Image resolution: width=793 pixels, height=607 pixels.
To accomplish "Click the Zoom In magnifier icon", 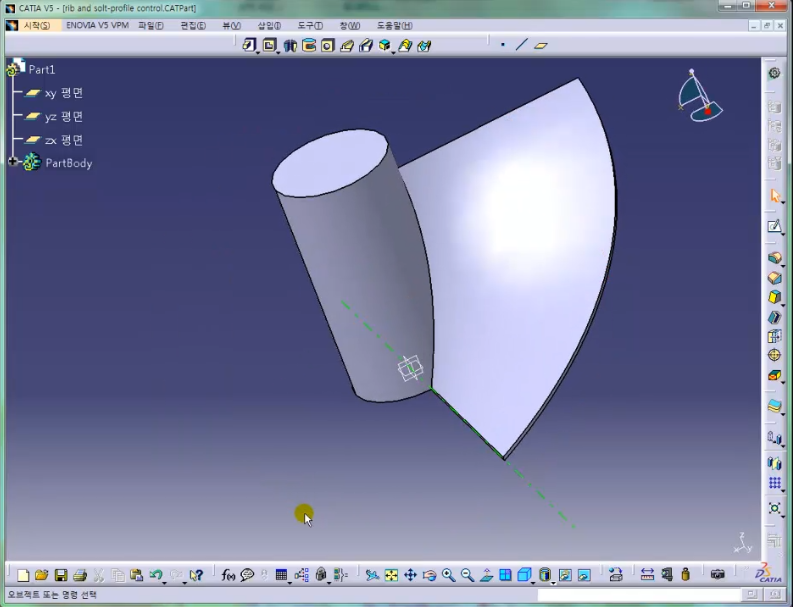I will point(448,575).
